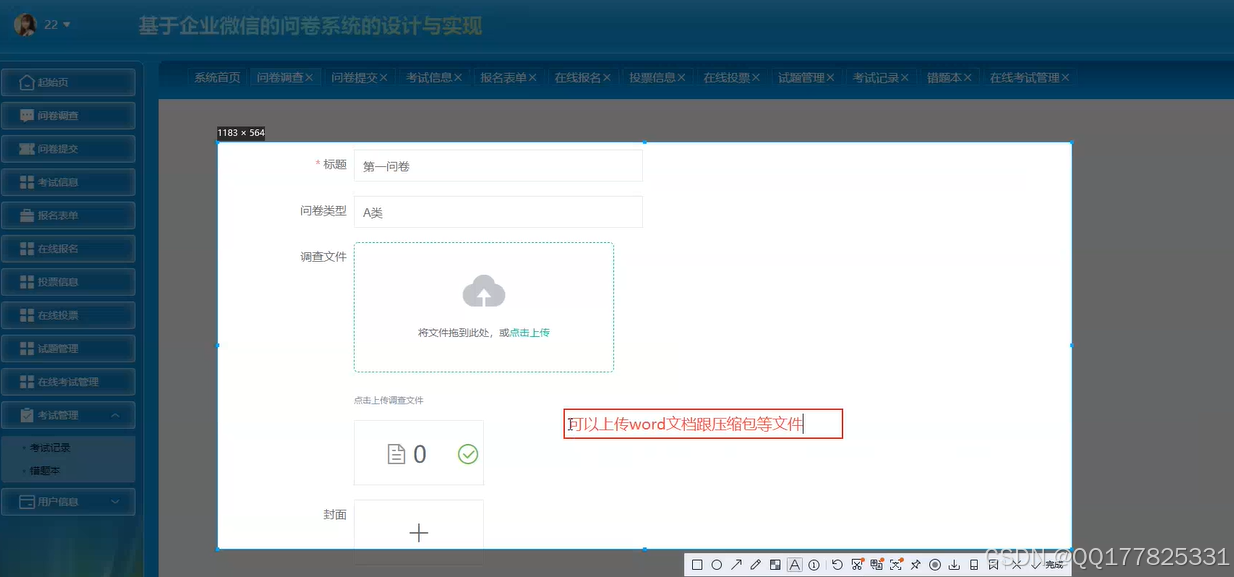Select the ellipse annotation tool

717,564
